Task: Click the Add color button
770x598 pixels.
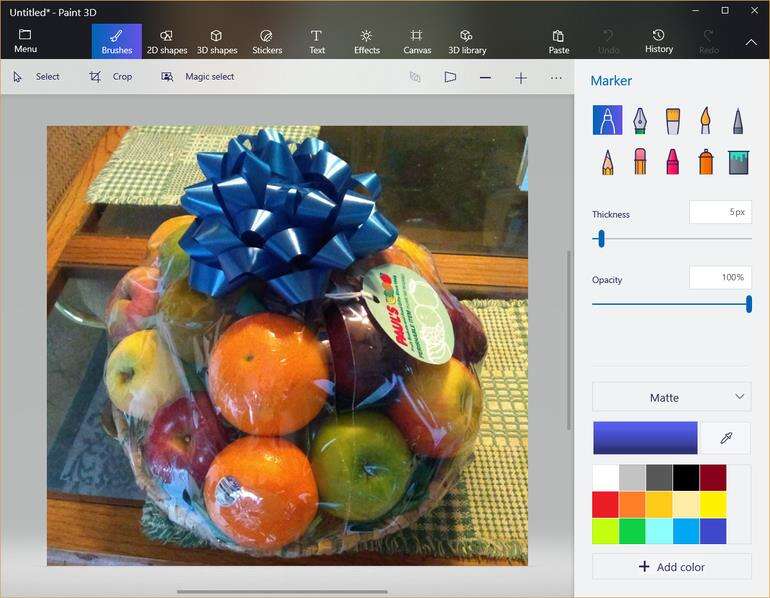Action: 671,567
